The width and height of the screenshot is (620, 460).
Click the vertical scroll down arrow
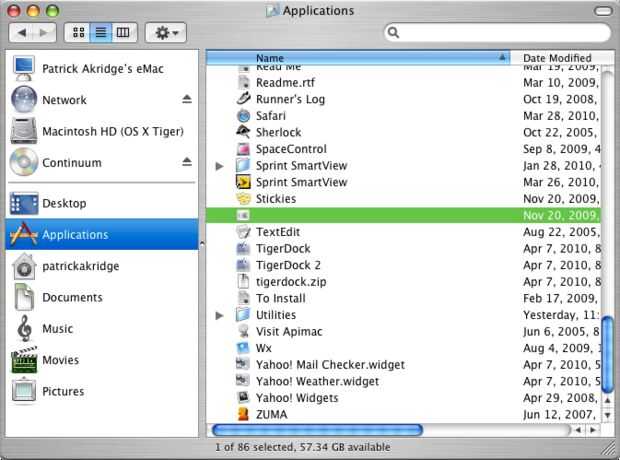tap(608, 415)
